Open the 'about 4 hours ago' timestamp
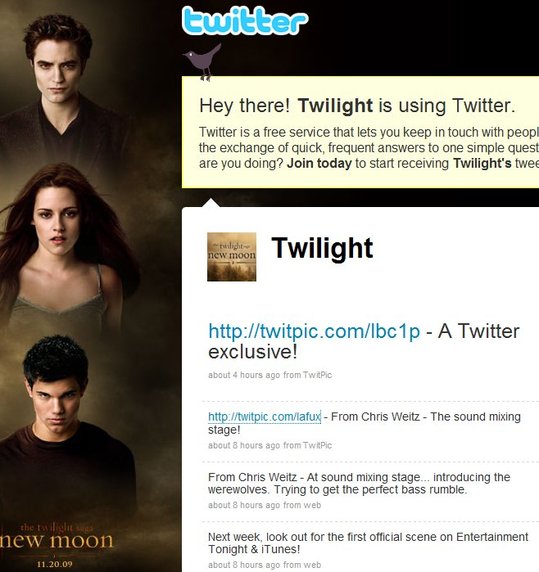Screen dimensions: 539x572 click(244, 375)
